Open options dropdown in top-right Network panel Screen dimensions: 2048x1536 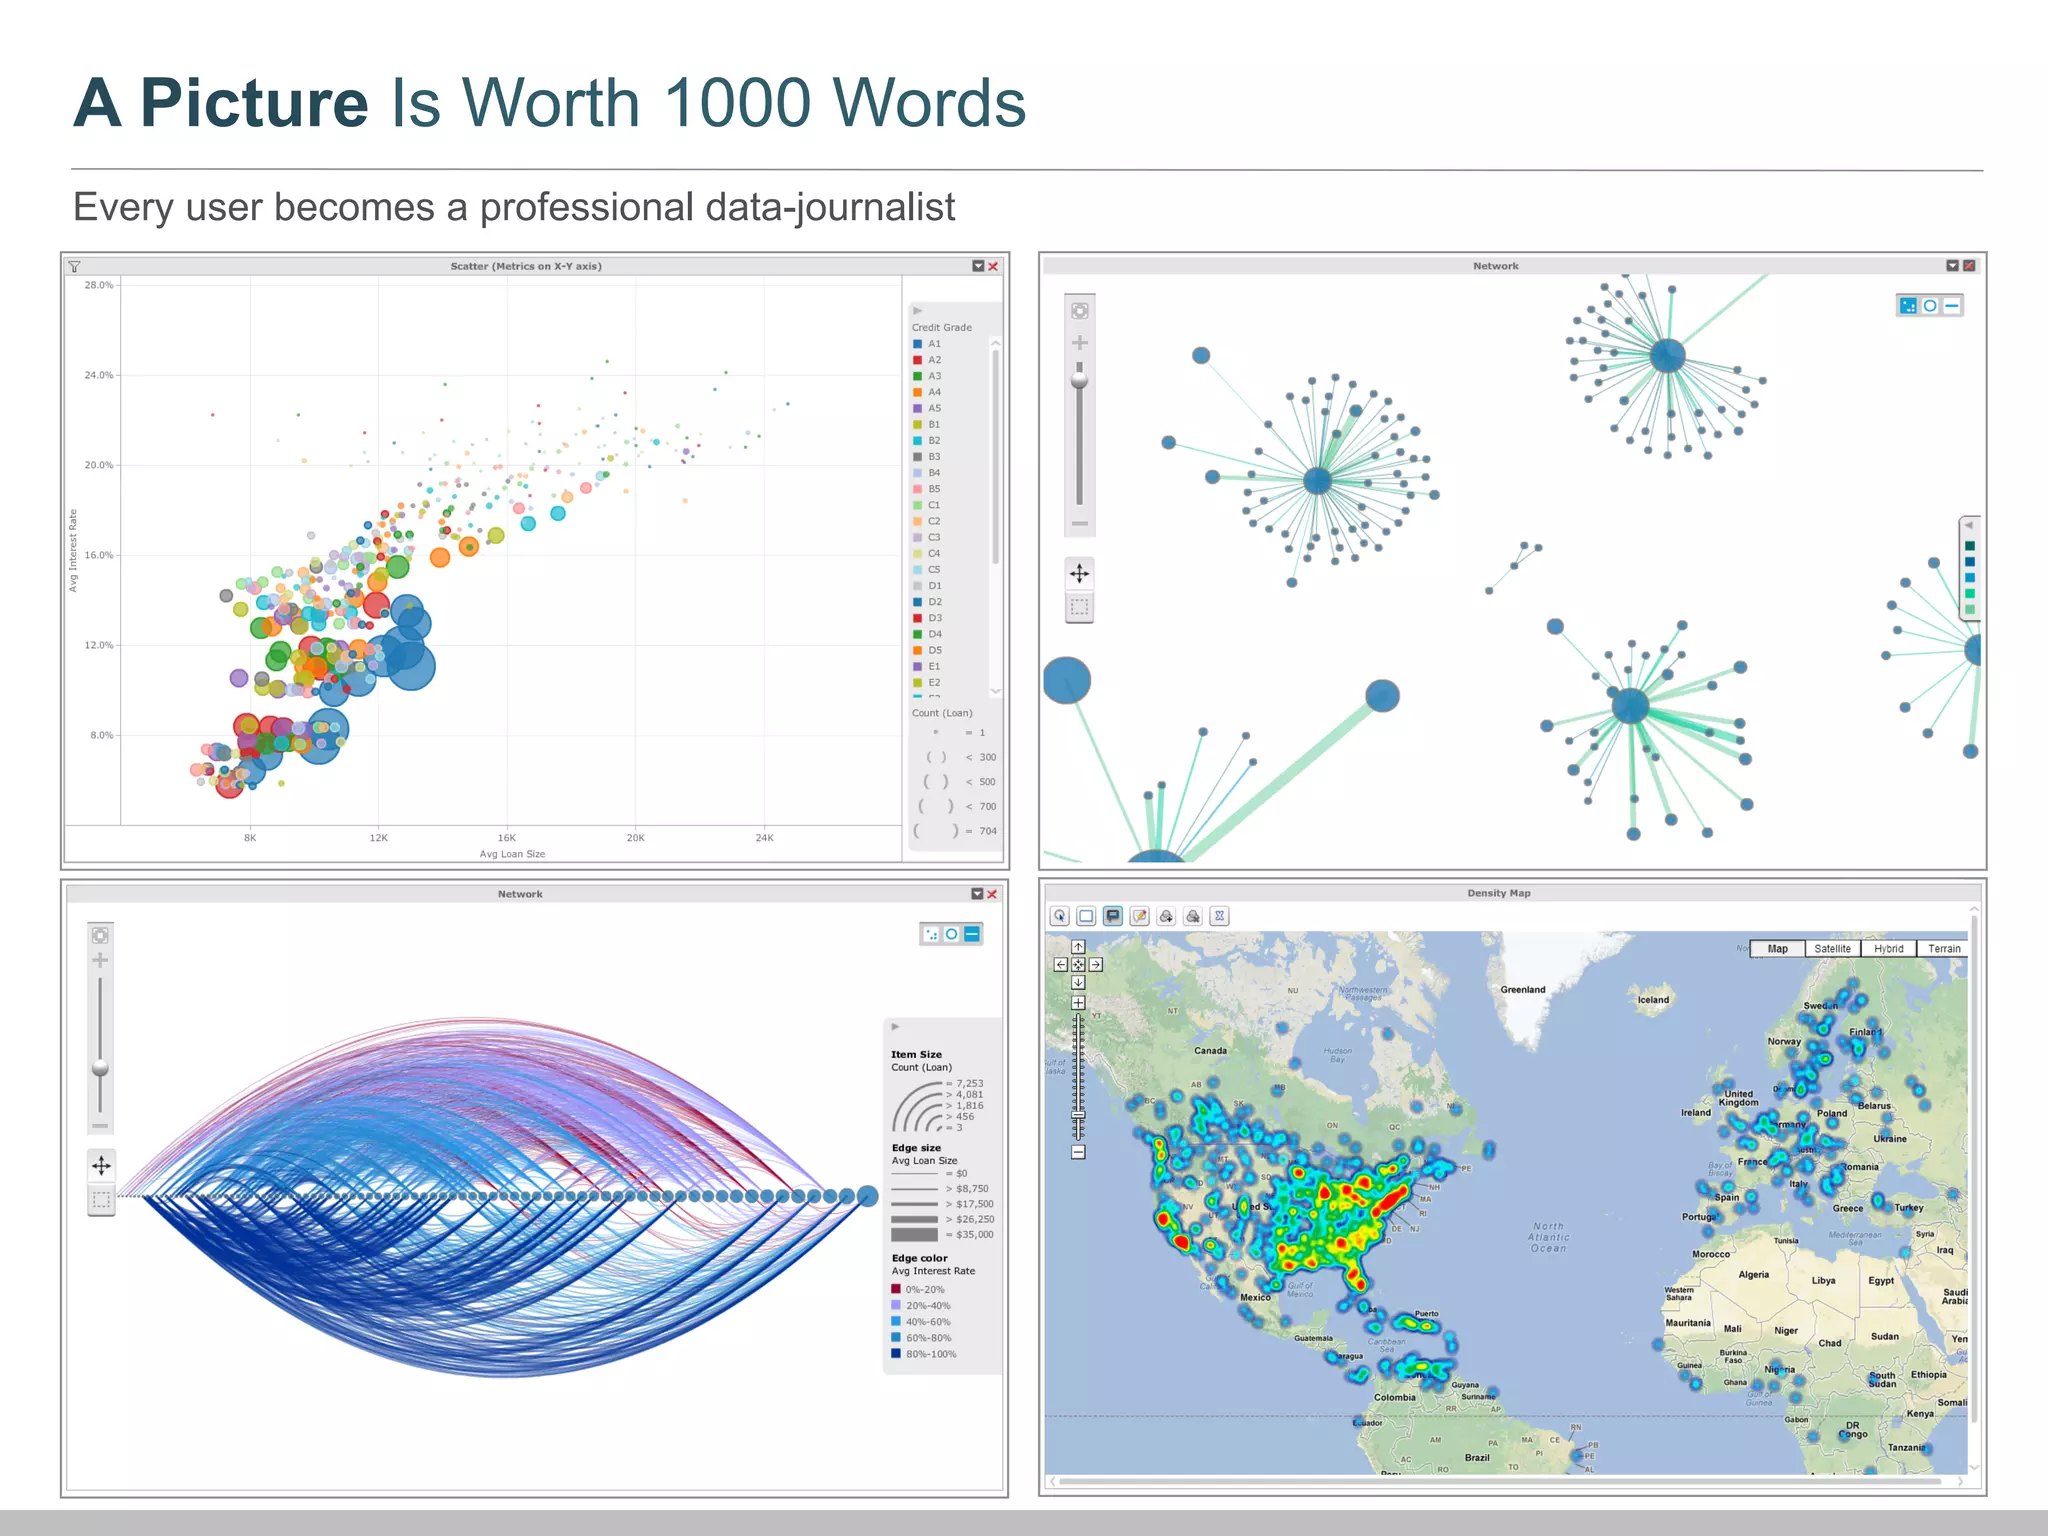[x=1952, y=266]
